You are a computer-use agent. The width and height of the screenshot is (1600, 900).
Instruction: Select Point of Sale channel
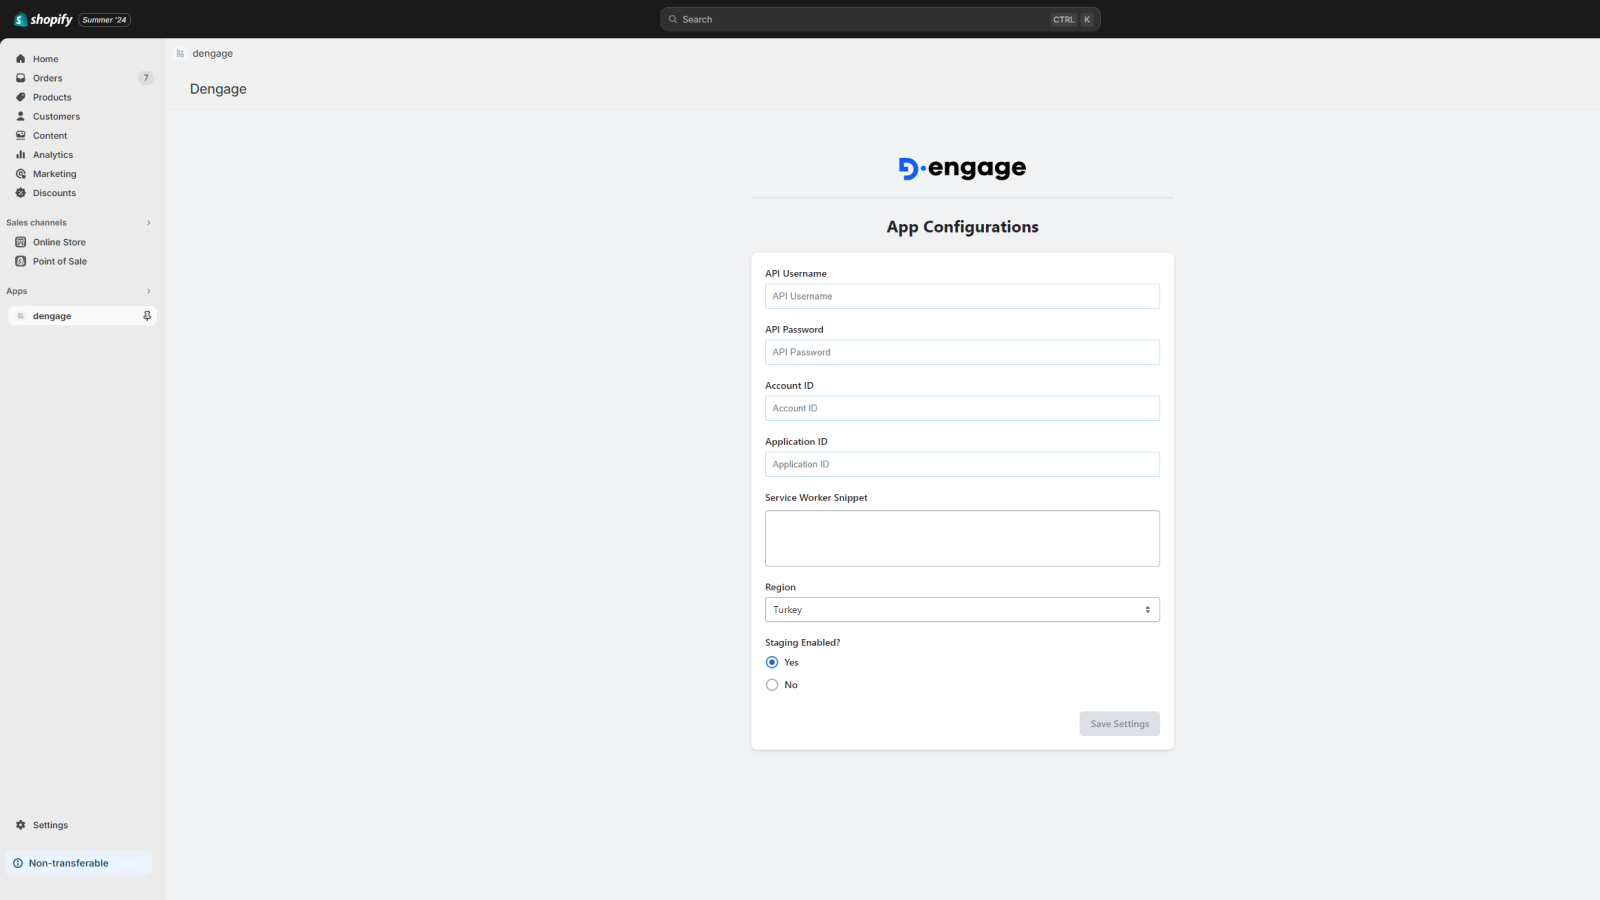coord(61,261)
